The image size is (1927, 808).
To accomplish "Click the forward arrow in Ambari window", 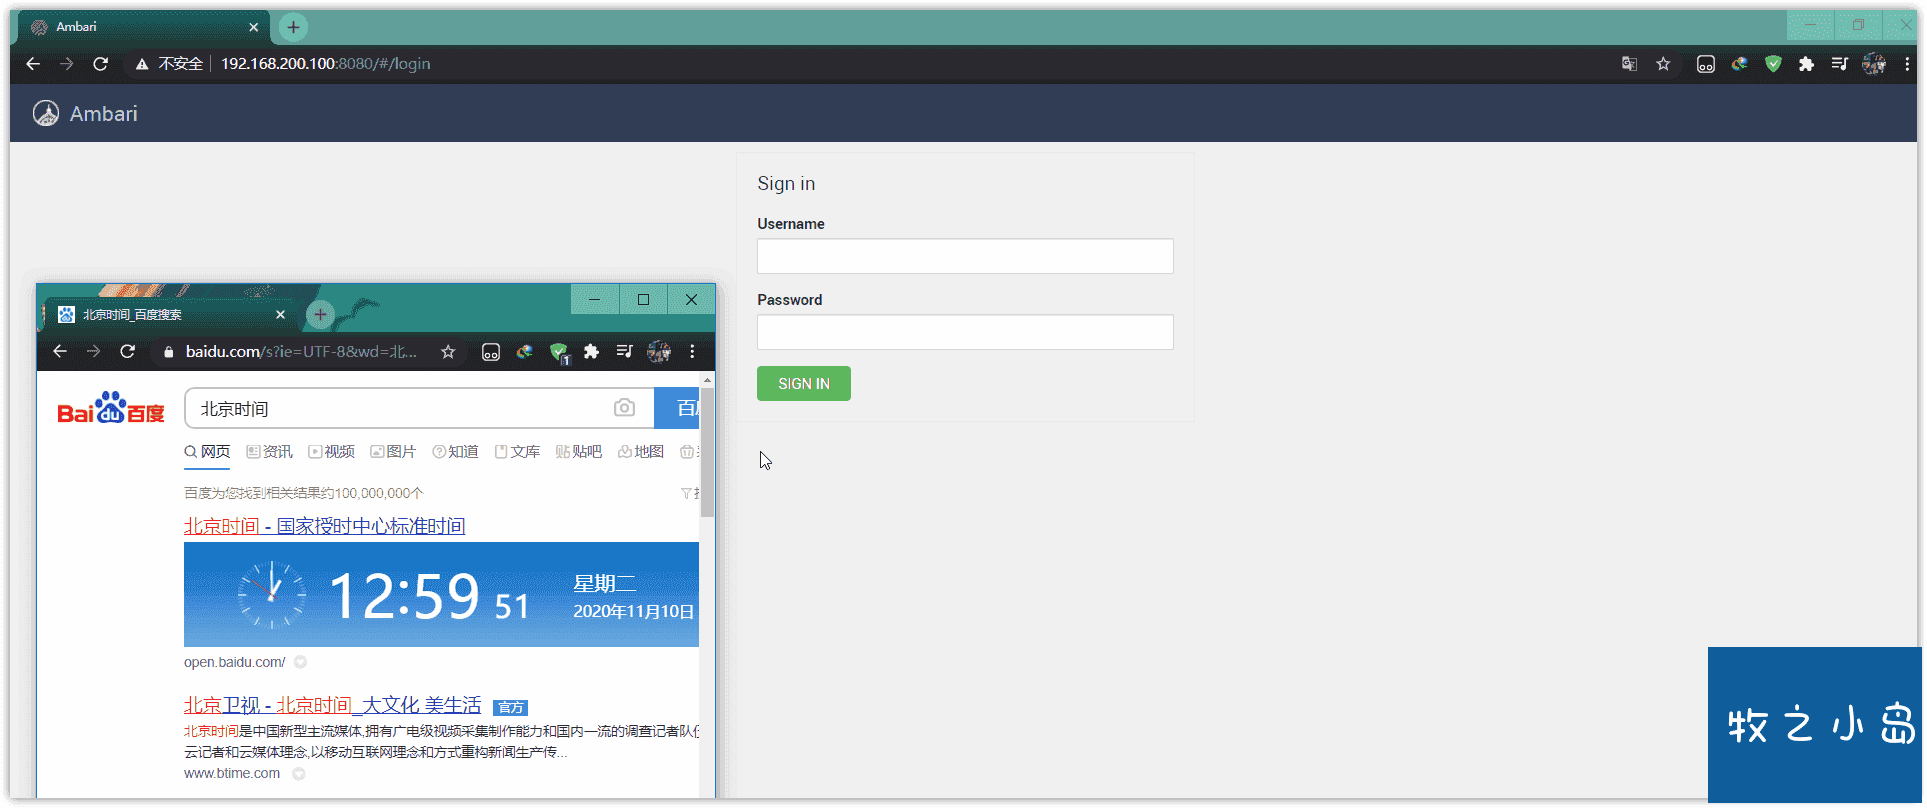I will (x=67, y=64).
